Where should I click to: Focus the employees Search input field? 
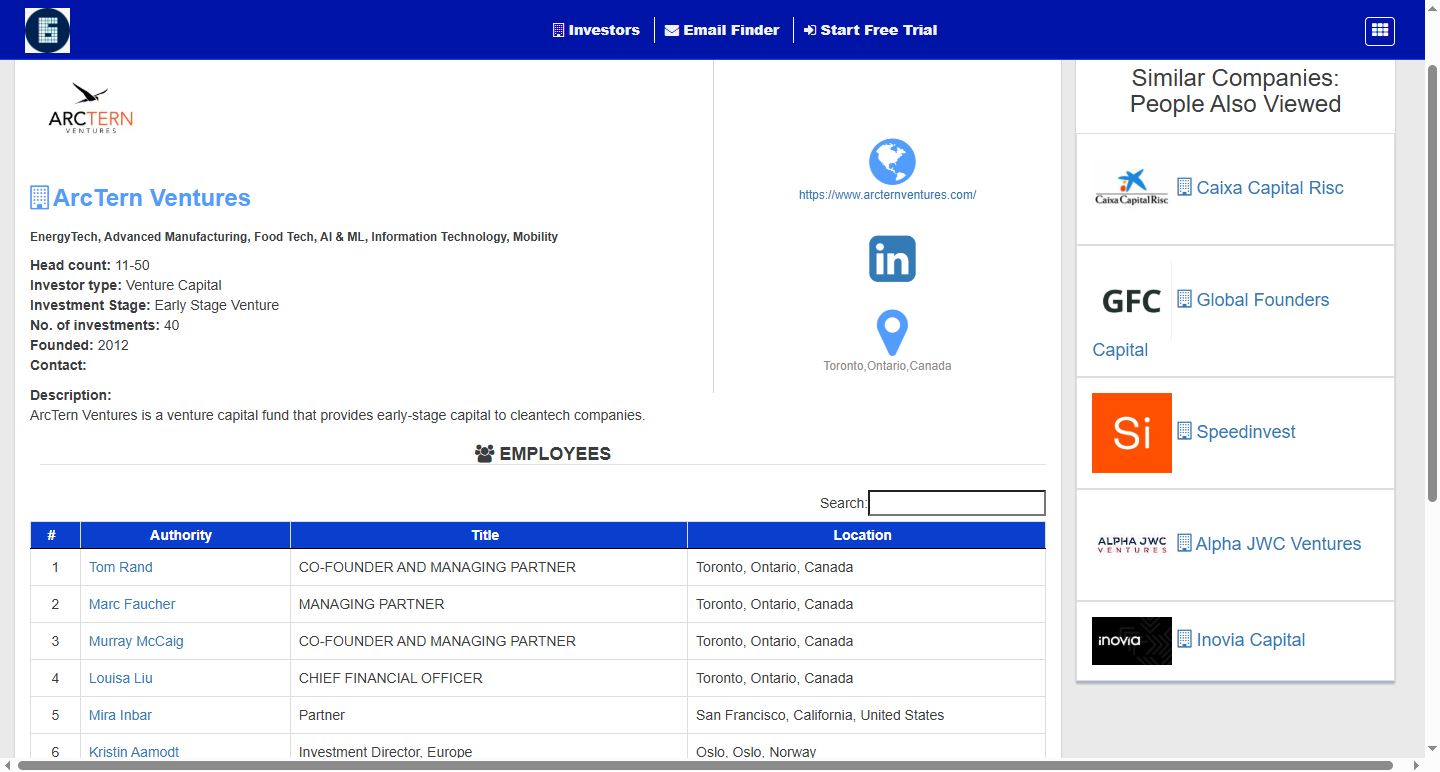pos(957,503)
